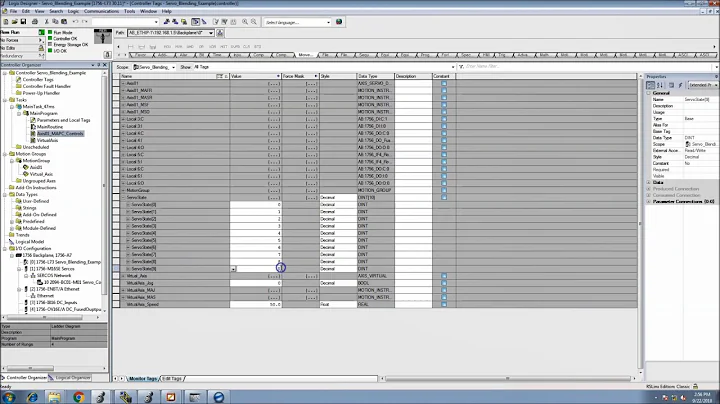This screenshot has height=404, width=720.
Task: Click the Verify Controller toolbar icon
Action: pos(225,22)
